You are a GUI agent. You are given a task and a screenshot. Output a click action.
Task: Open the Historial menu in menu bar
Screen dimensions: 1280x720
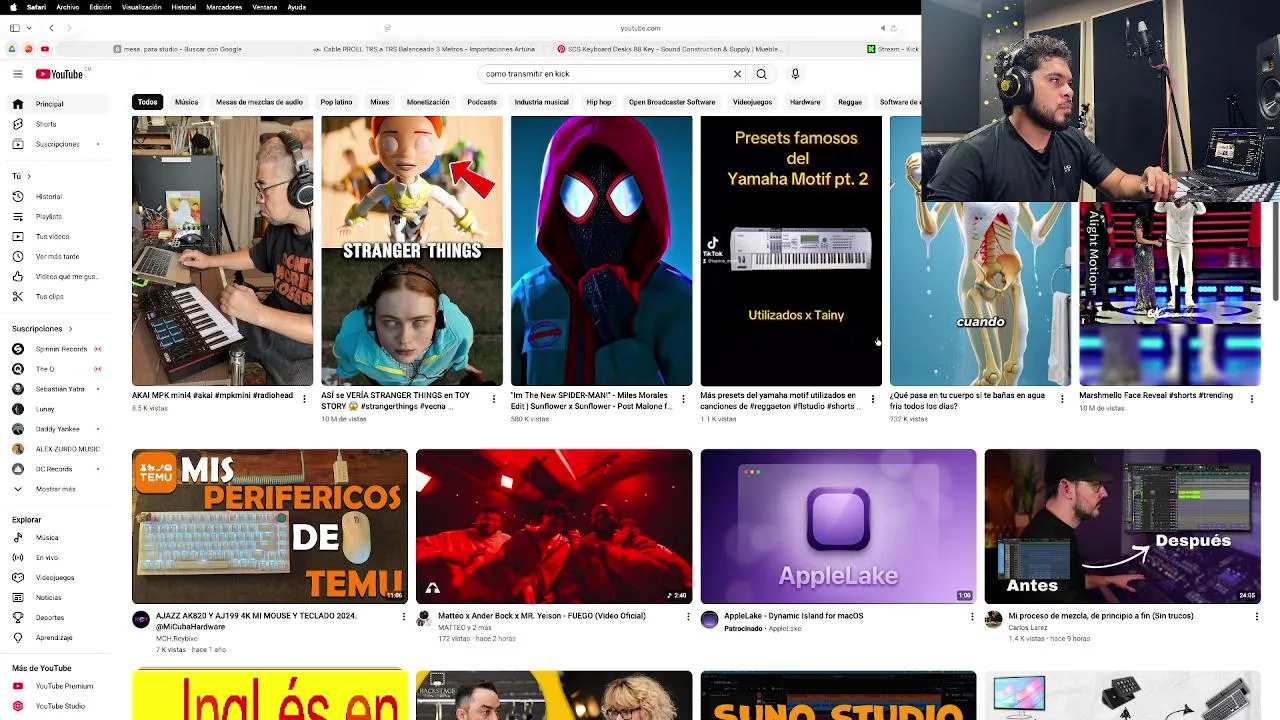coord(184,7)
